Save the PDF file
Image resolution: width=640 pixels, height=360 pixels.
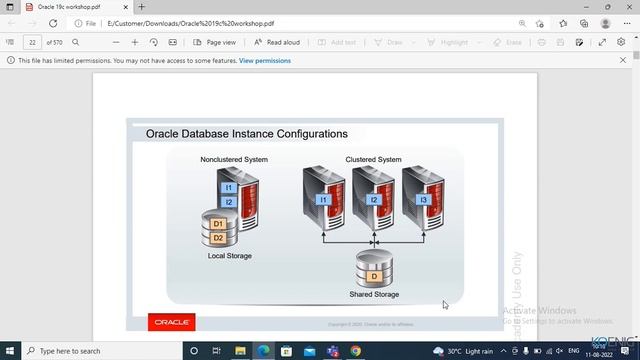click(x=560, y=42)
